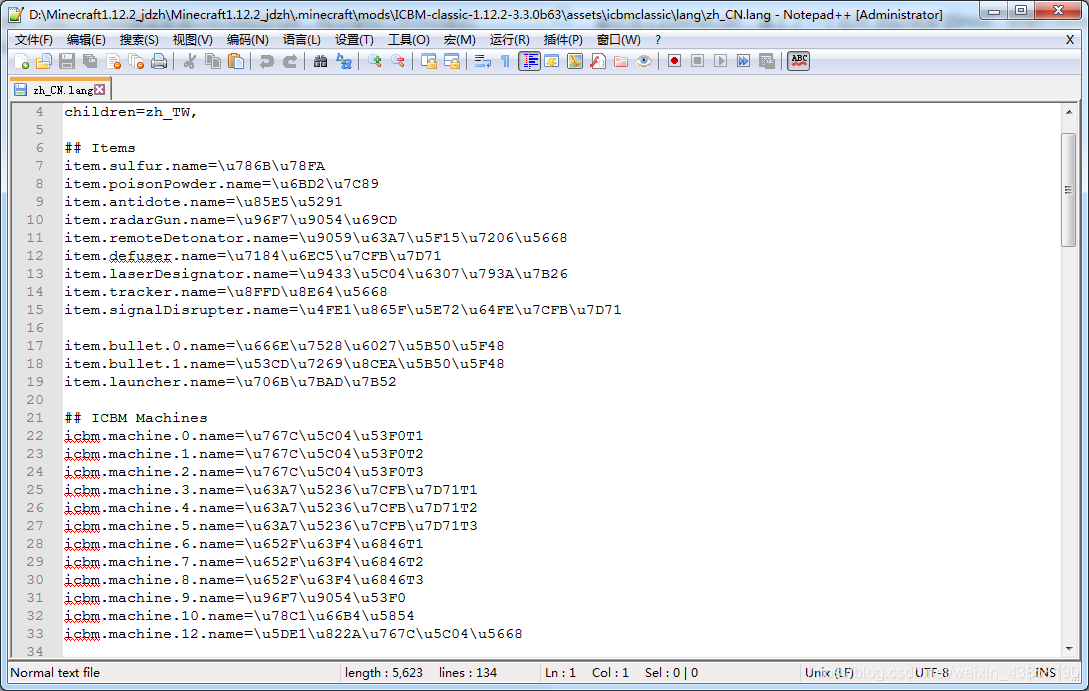Image resolution: width=1089 pixels, height=691 pixels.
Task: Open the 文件(F) menu
Action: tap(34, 40)
